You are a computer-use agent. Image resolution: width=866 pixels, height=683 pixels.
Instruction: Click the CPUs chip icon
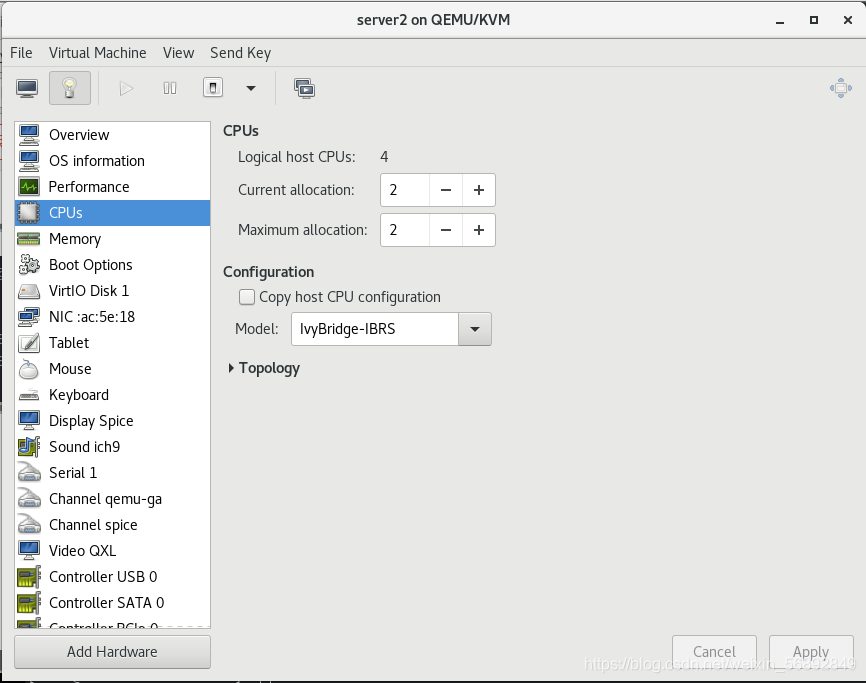point(29,213)
